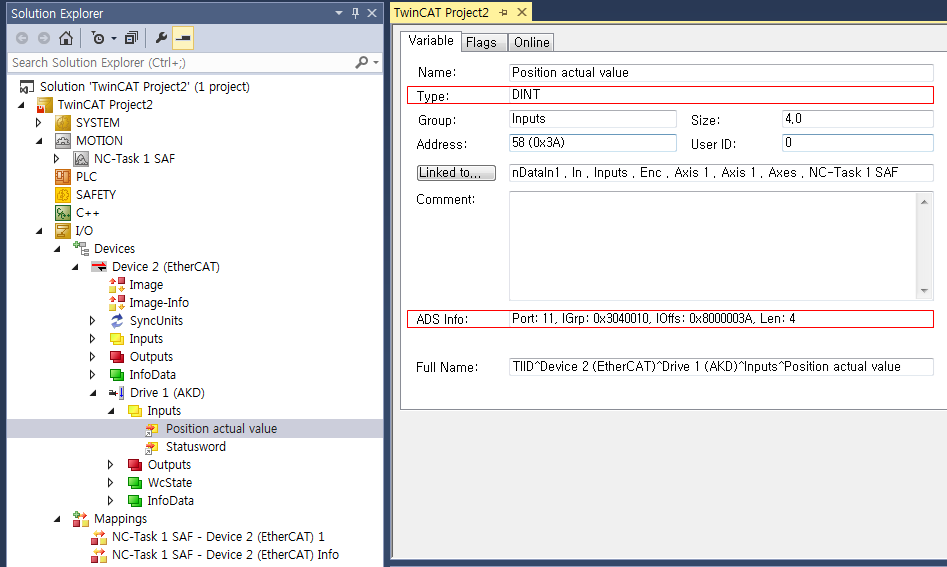Viewport: 947px width, 567px height.
Task: Collapse the Mappings node
Action: coord(57,519)
